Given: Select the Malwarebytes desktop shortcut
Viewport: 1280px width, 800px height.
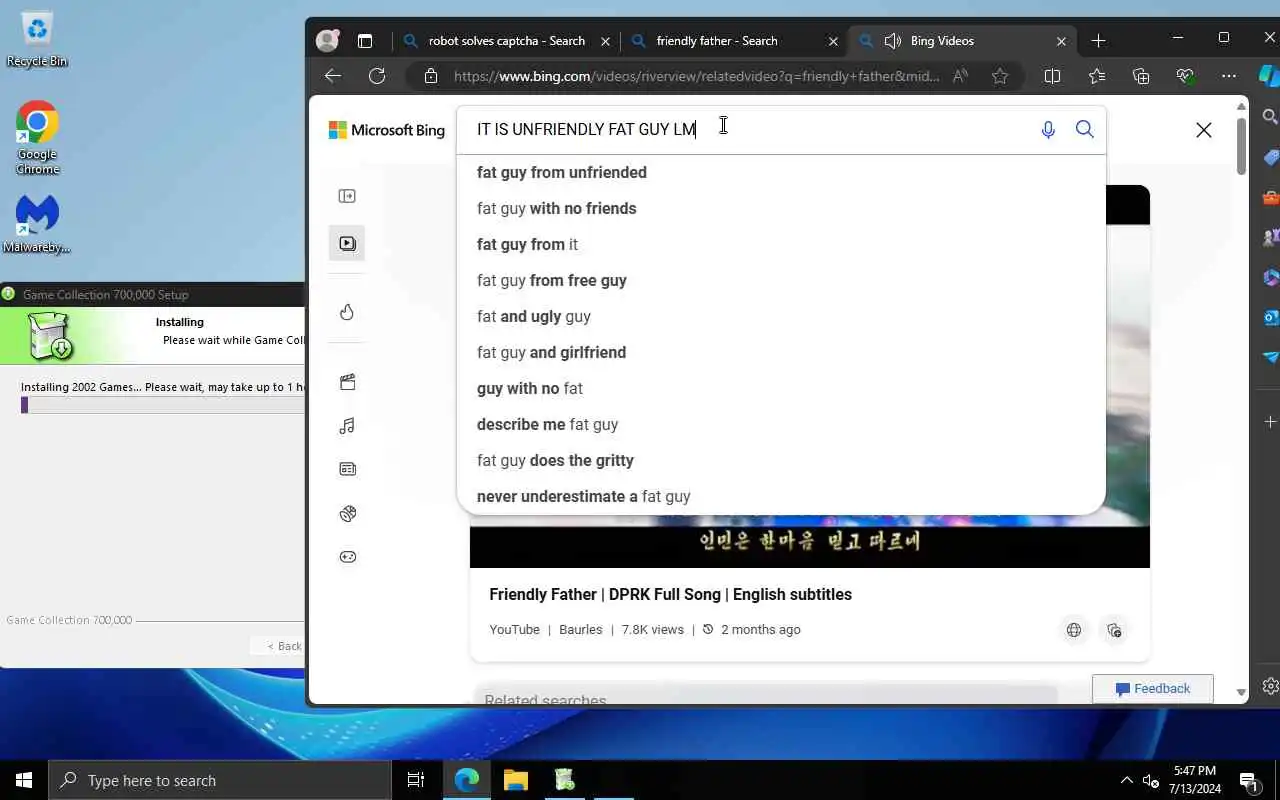Looking at the screenshot, I should (37, 224).
